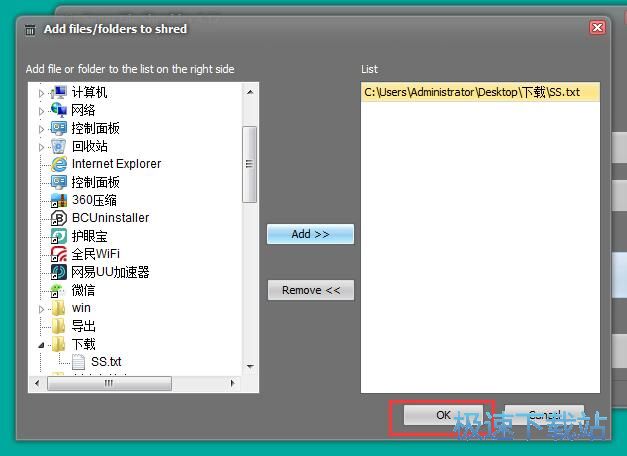Click the 控制面板 icon below Internet Explorer
The width and height of the screenshot is (627, 456).
(x=59, y=182)
